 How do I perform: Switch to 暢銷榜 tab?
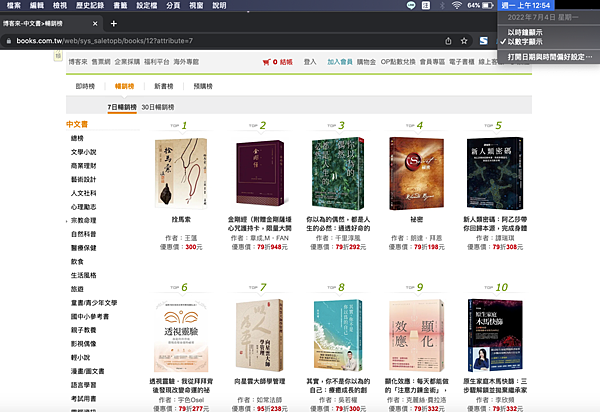coord(124,86)
